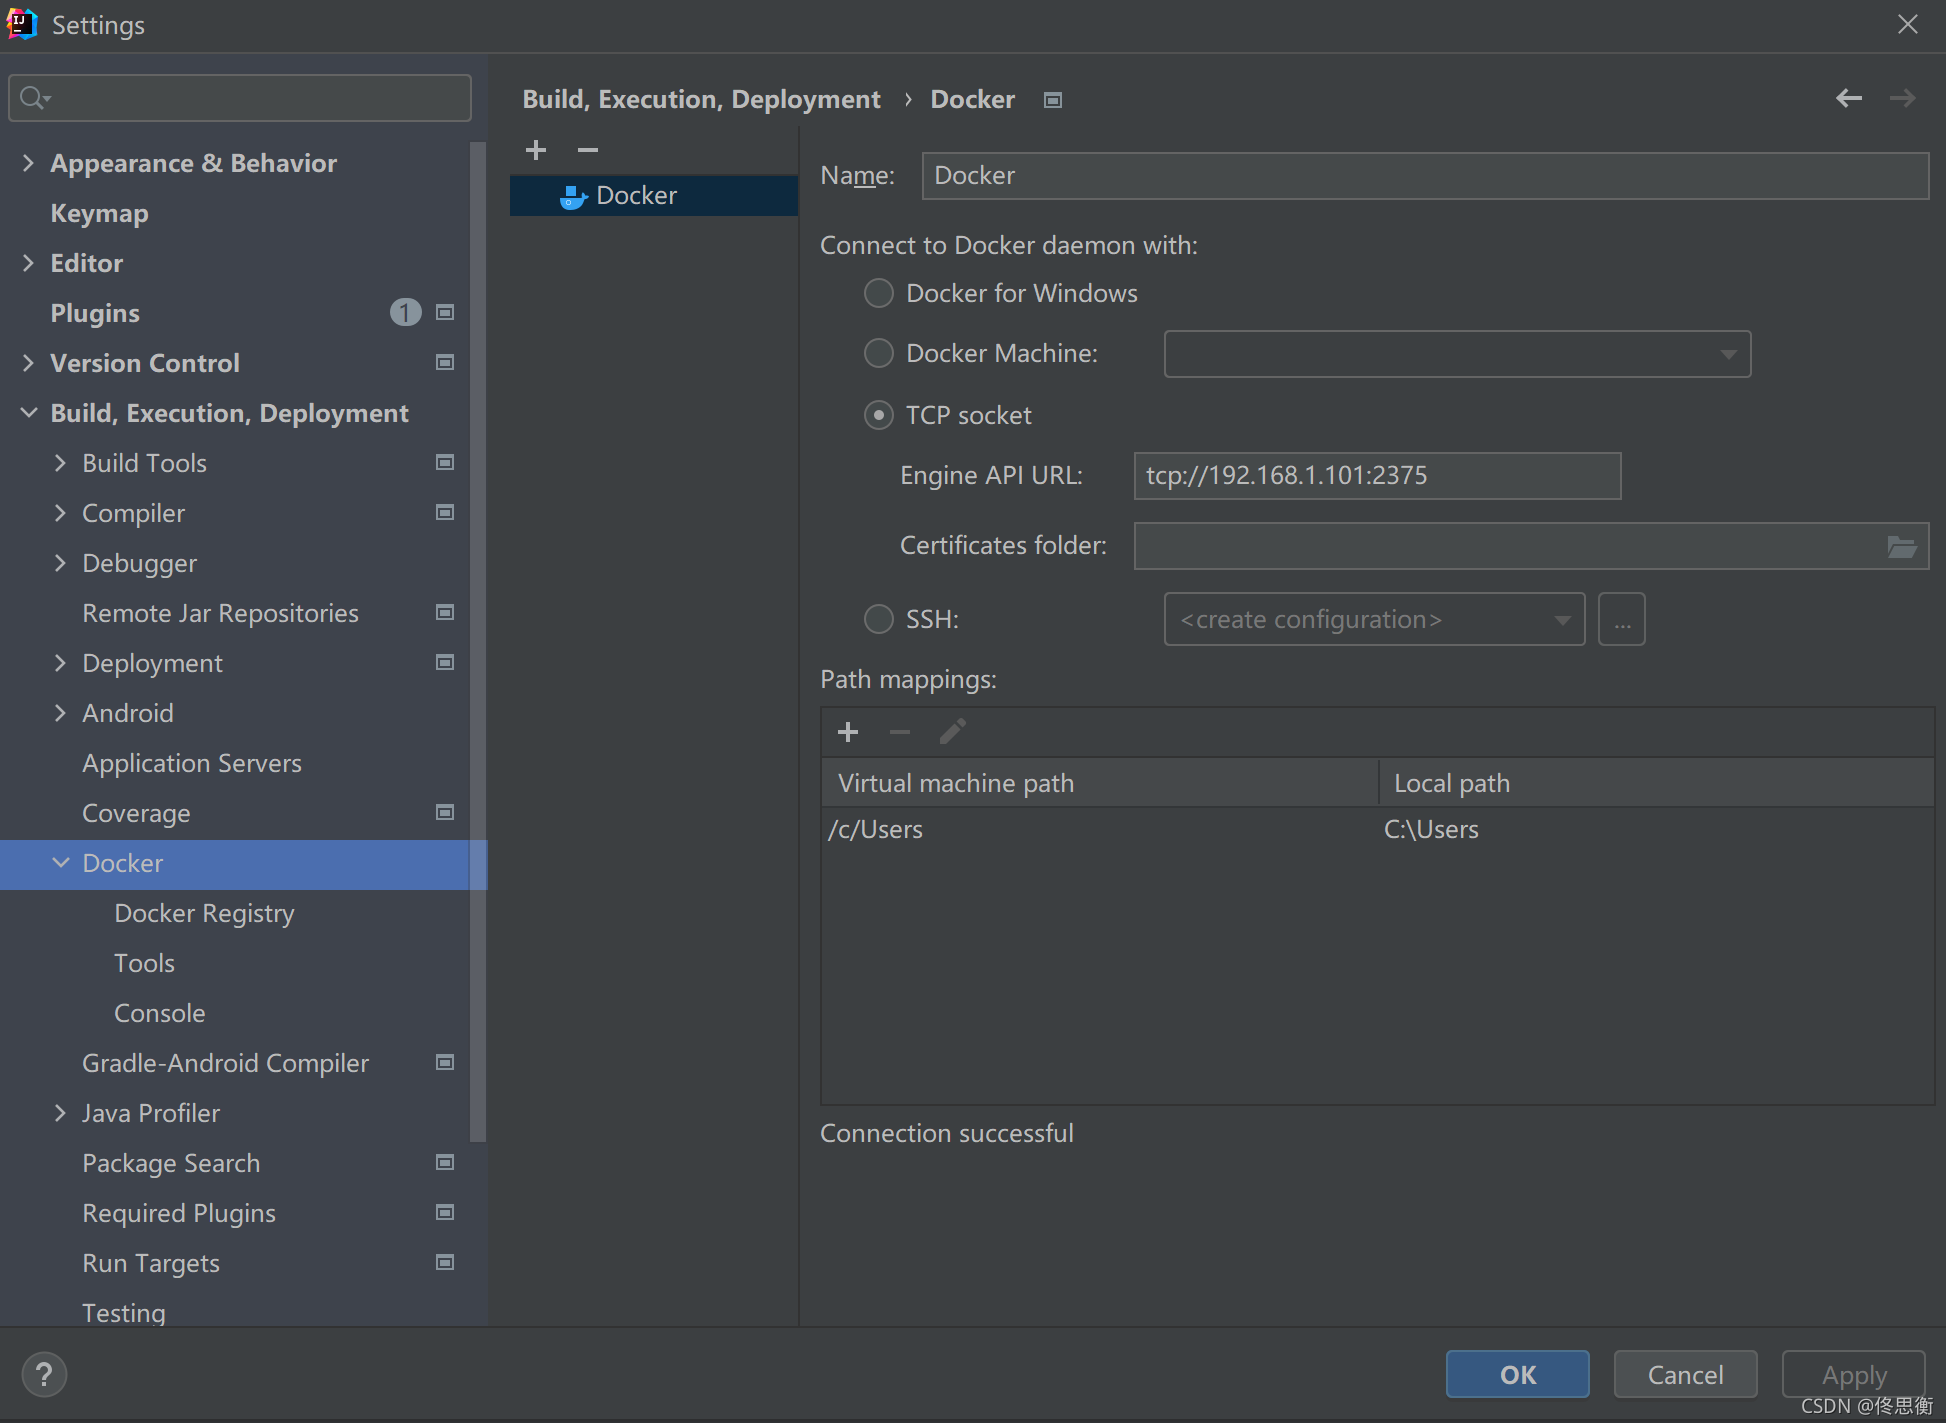
Task: Expand the Build Tools node
Action: [x=60, y=463]
